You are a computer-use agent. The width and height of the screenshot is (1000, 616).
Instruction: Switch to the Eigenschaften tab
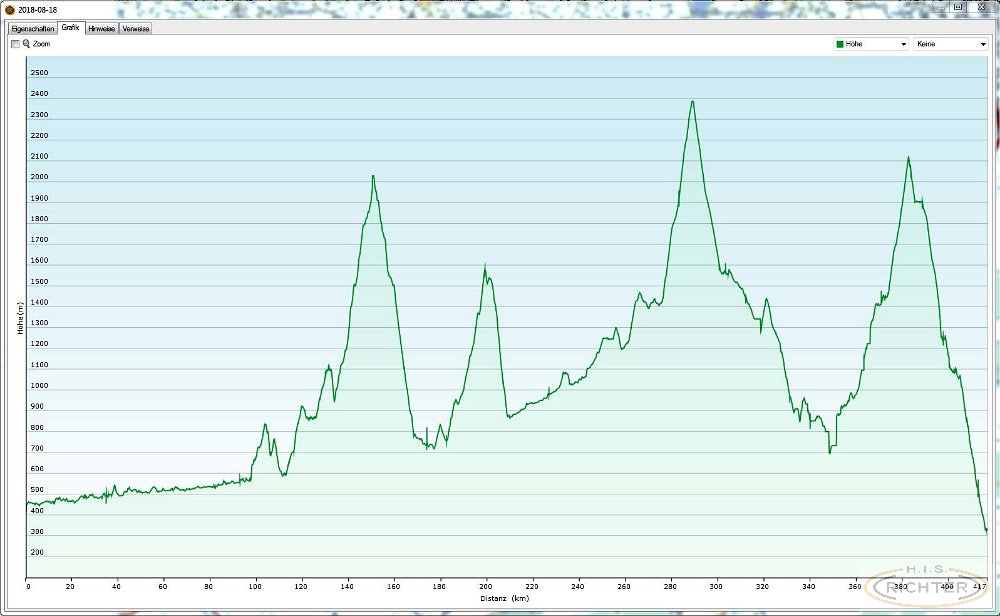click(x=32, y=29)
